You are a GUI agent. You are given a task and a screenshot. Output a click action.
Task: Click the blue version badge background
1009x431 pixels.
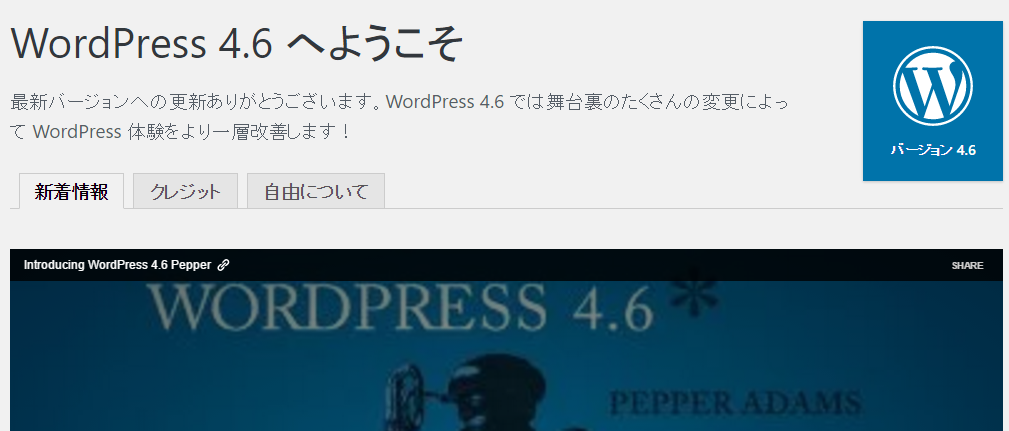coord(932,100)
